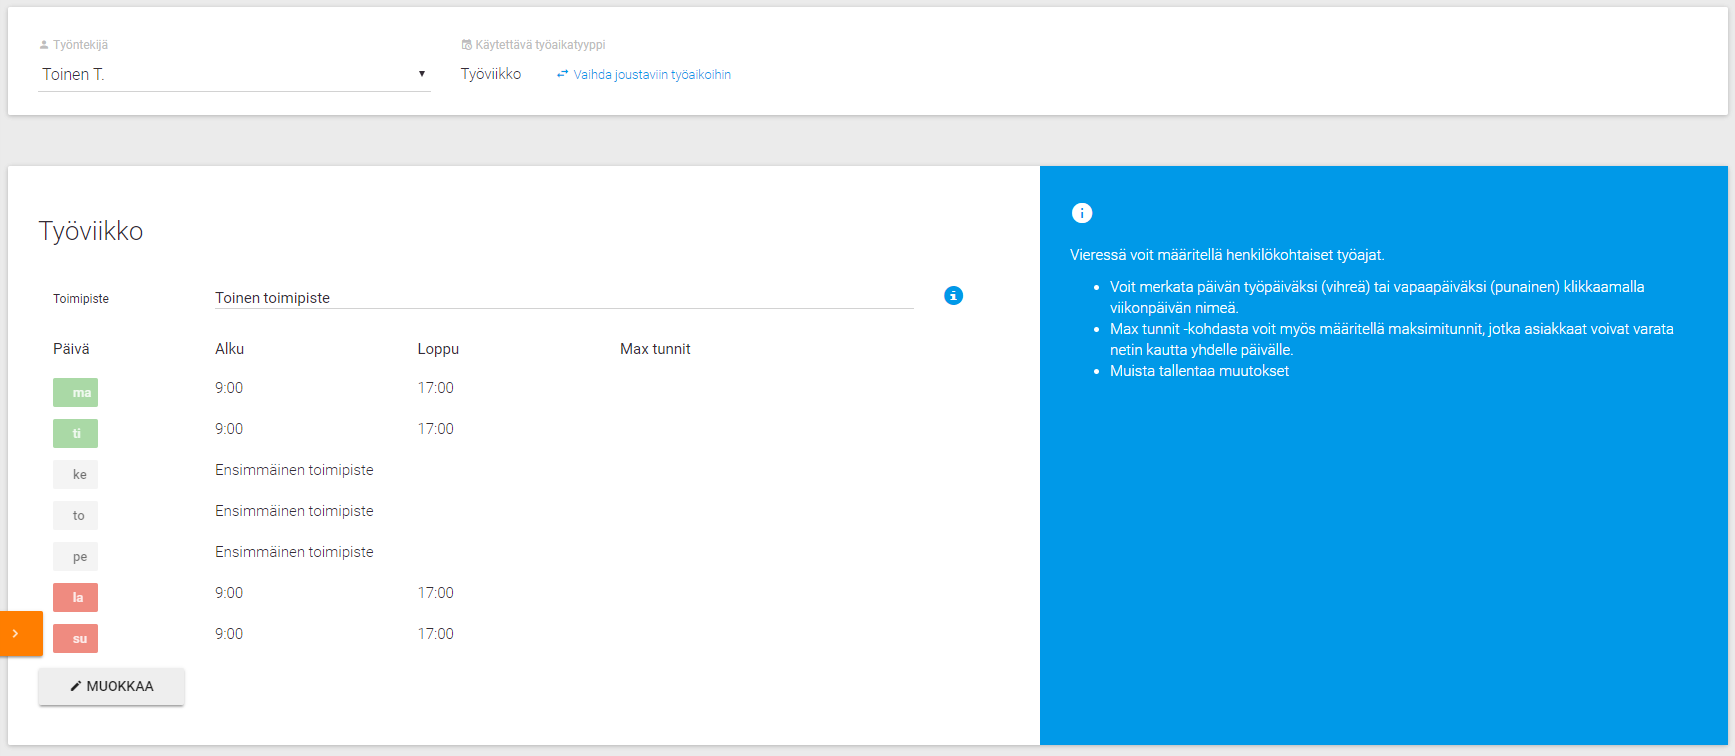Select Tuesday start time 9:00

[x=229, y=429]
